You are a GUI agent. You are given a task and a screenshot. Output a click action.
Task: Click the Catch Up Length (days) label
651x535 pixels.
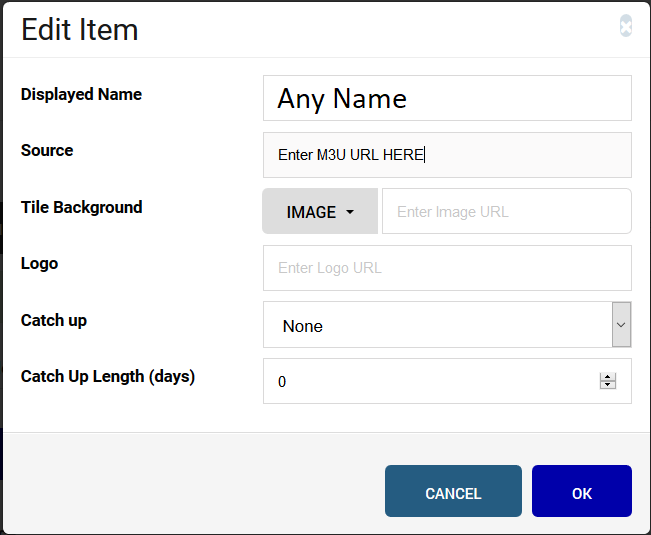coord(108,377)
